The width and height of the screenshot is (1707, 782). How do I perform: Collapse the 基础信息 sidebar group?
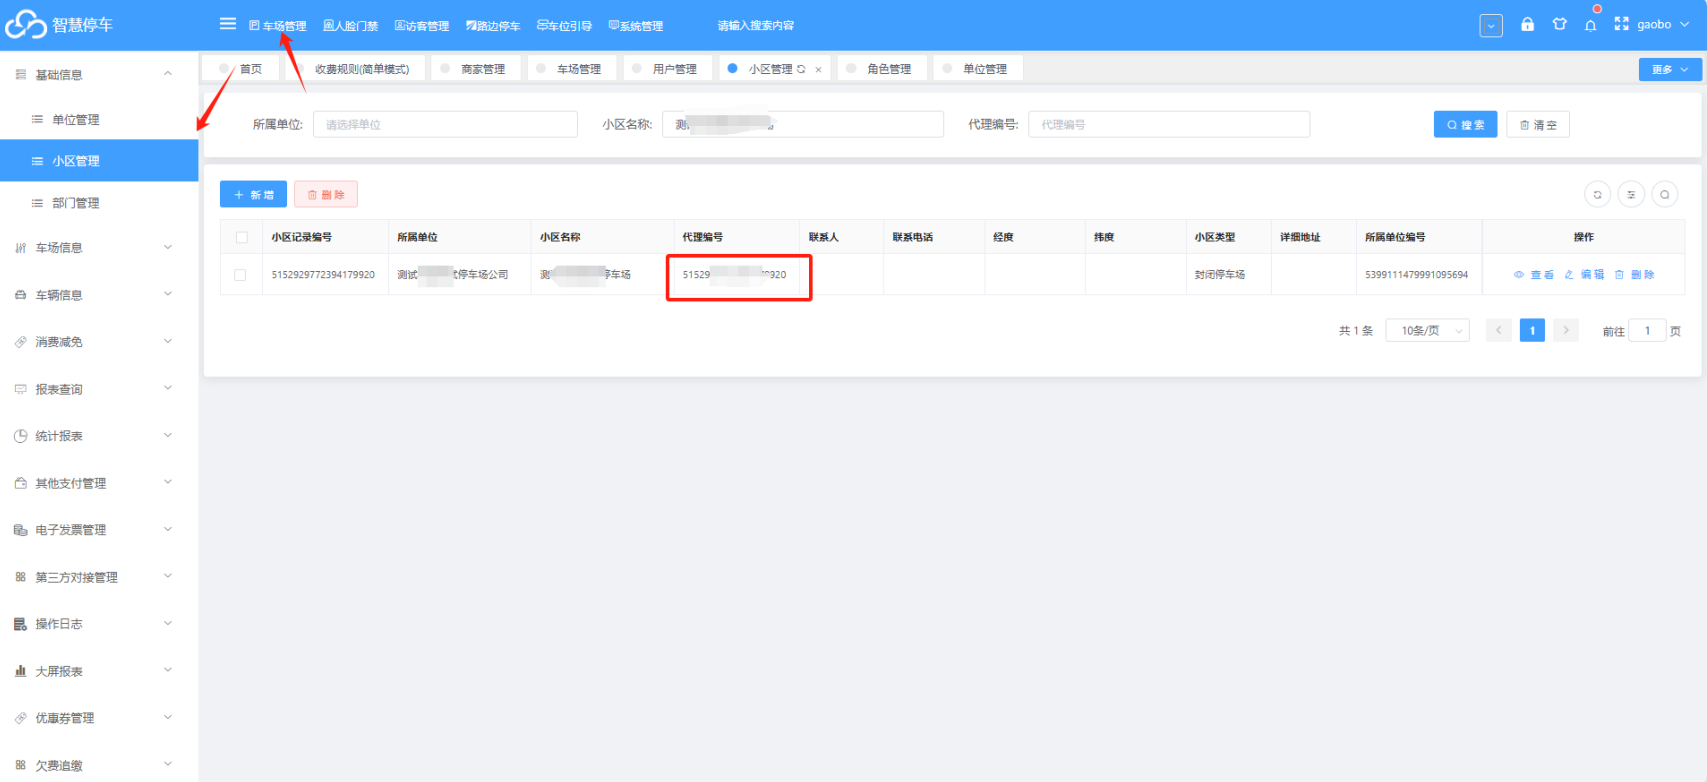coord(99,74)
